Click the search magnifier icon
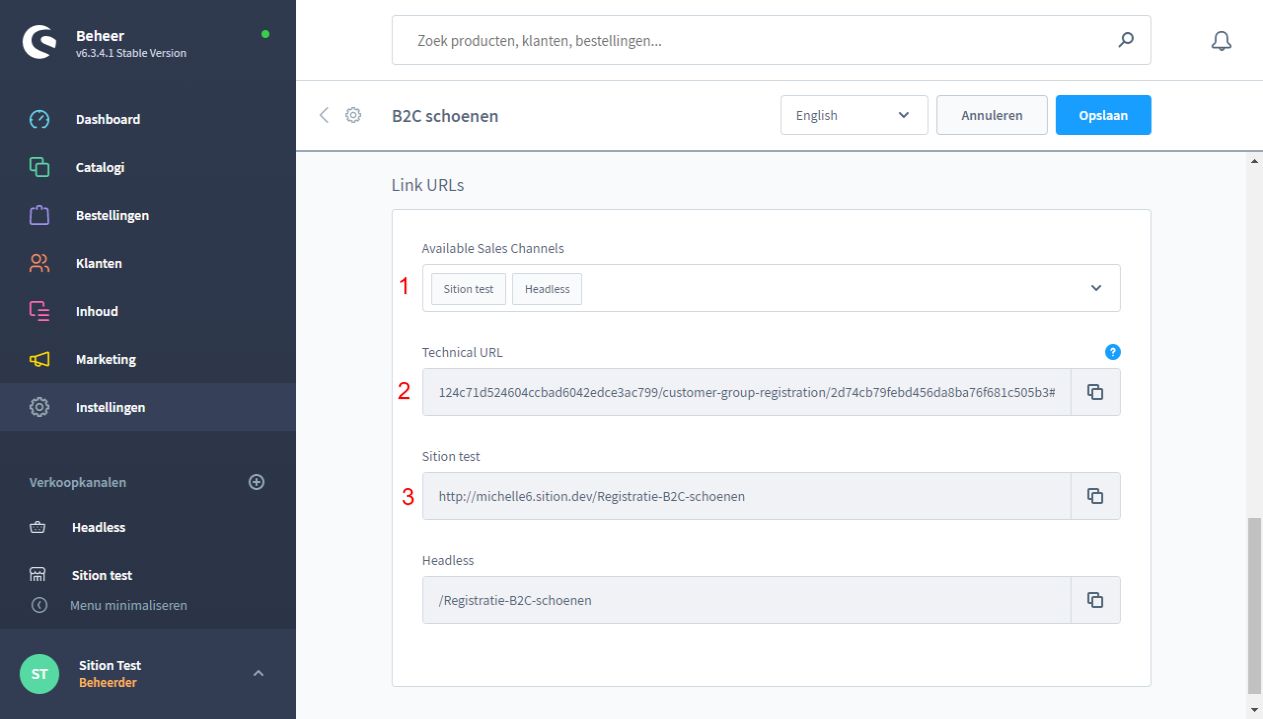This screenshot has height=719, width=1263. [1126, 41]
